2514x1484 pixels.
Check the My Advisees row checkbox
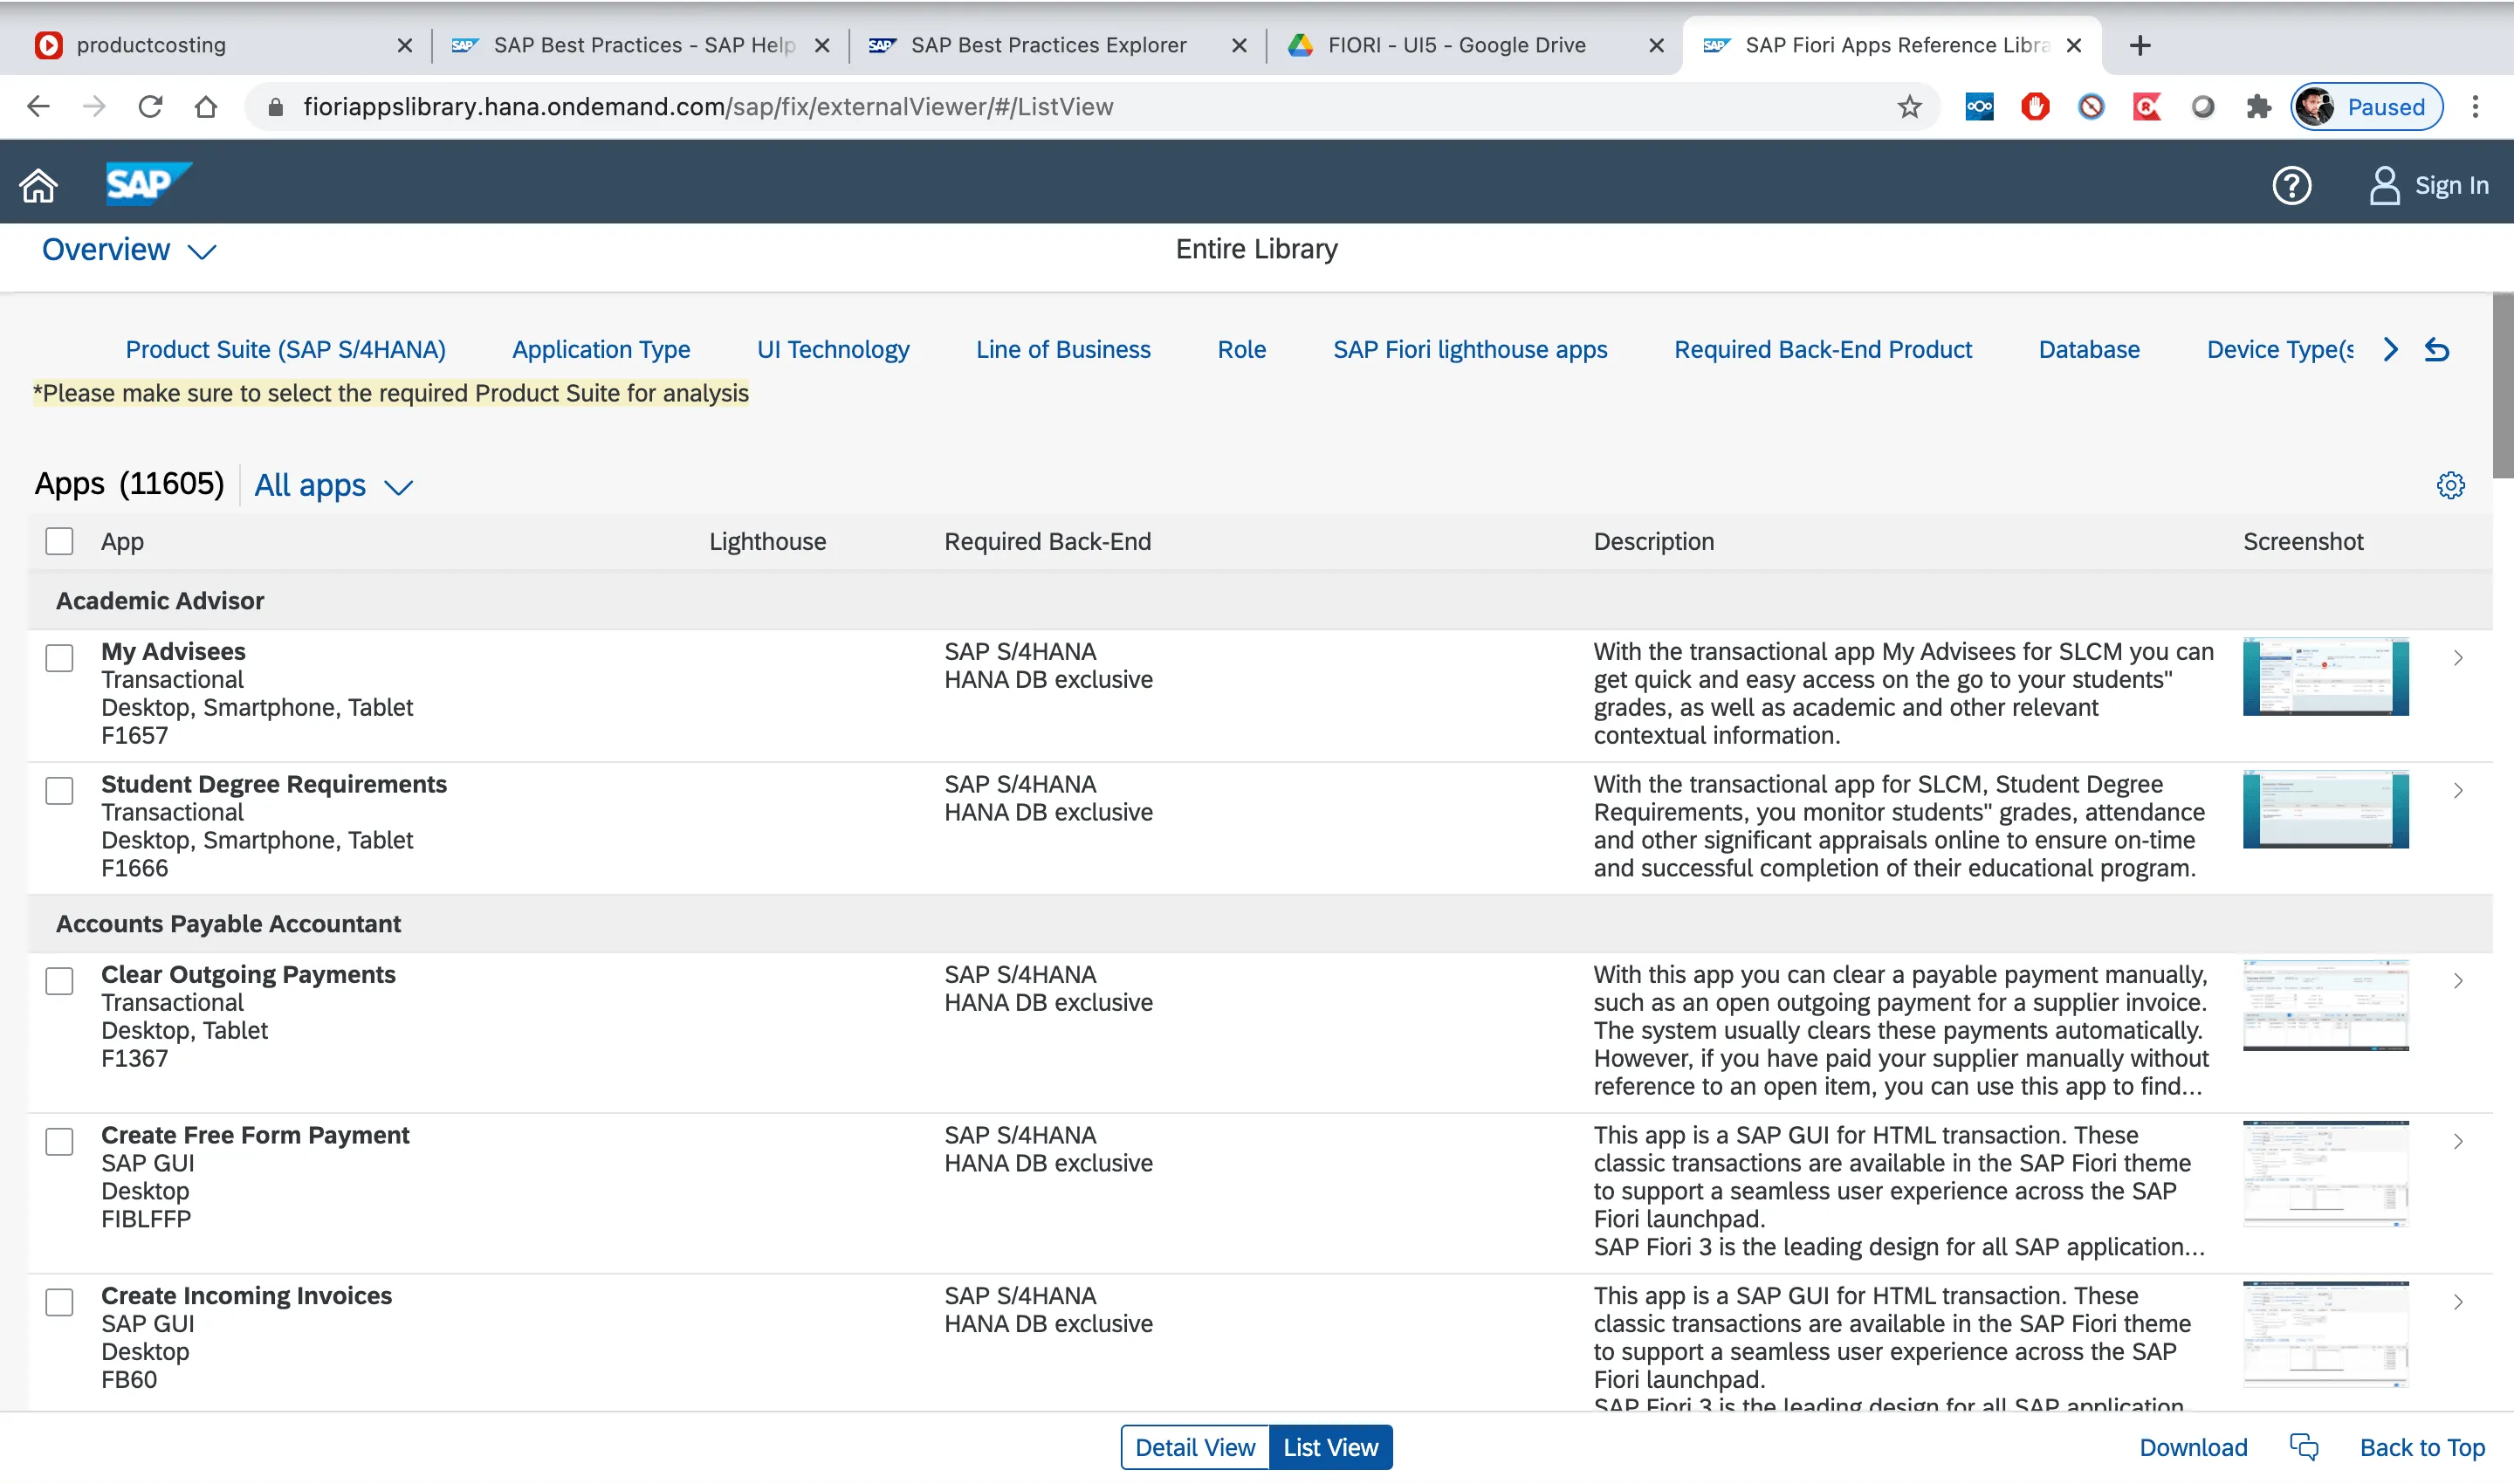pyautogui.click(x=59, y=657)
